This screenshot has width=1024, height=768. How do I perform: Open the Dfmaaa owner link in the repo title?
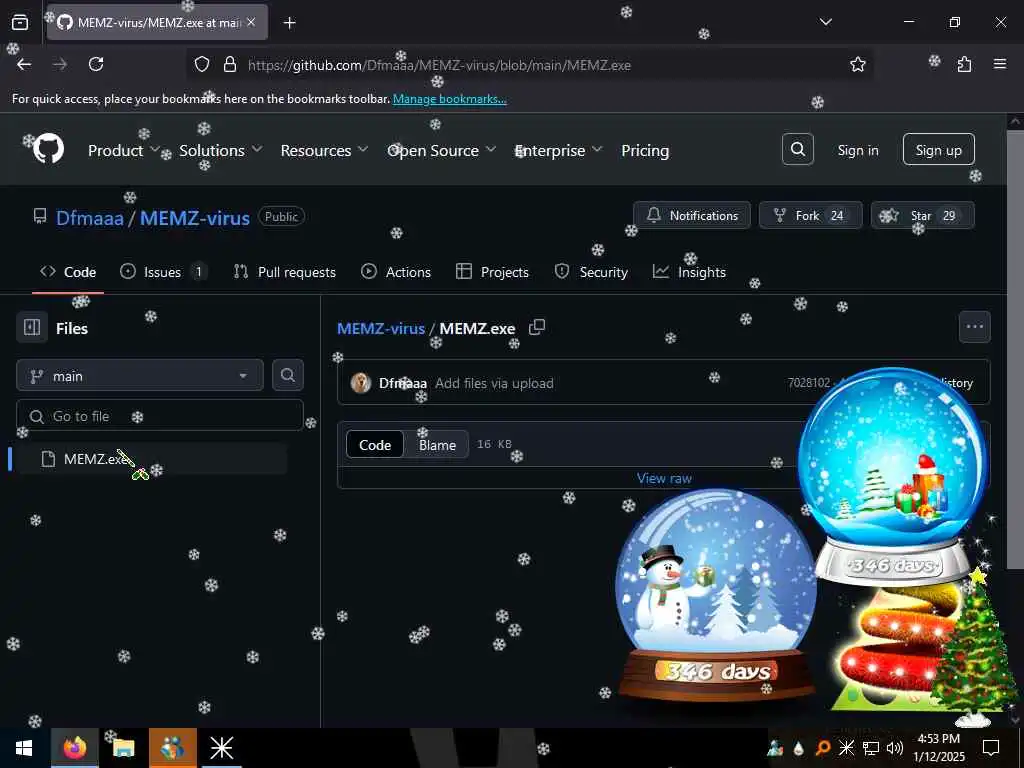point(89,218)
